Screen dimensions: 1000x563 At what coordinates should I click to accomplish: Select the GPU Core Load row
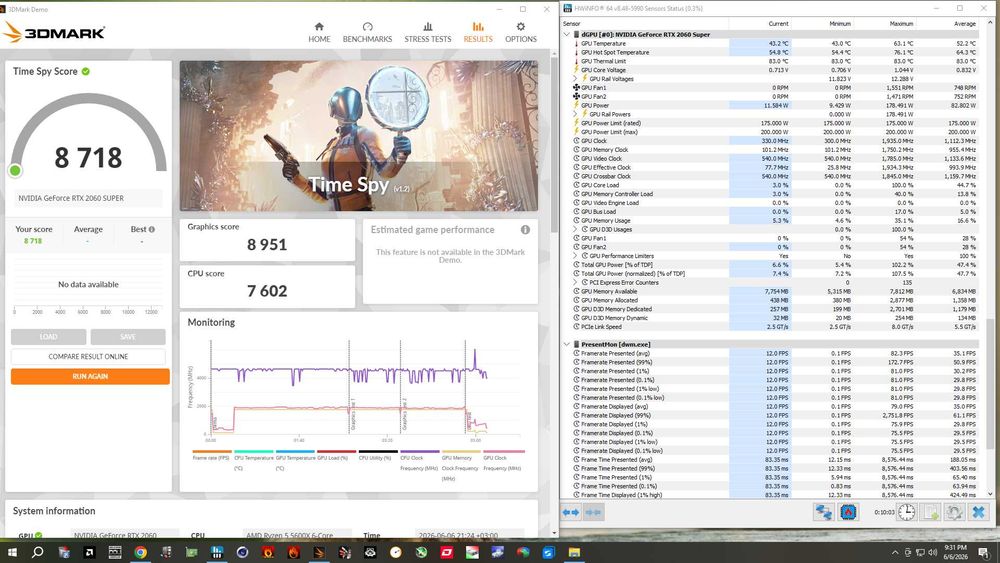(x=771, y=185)
